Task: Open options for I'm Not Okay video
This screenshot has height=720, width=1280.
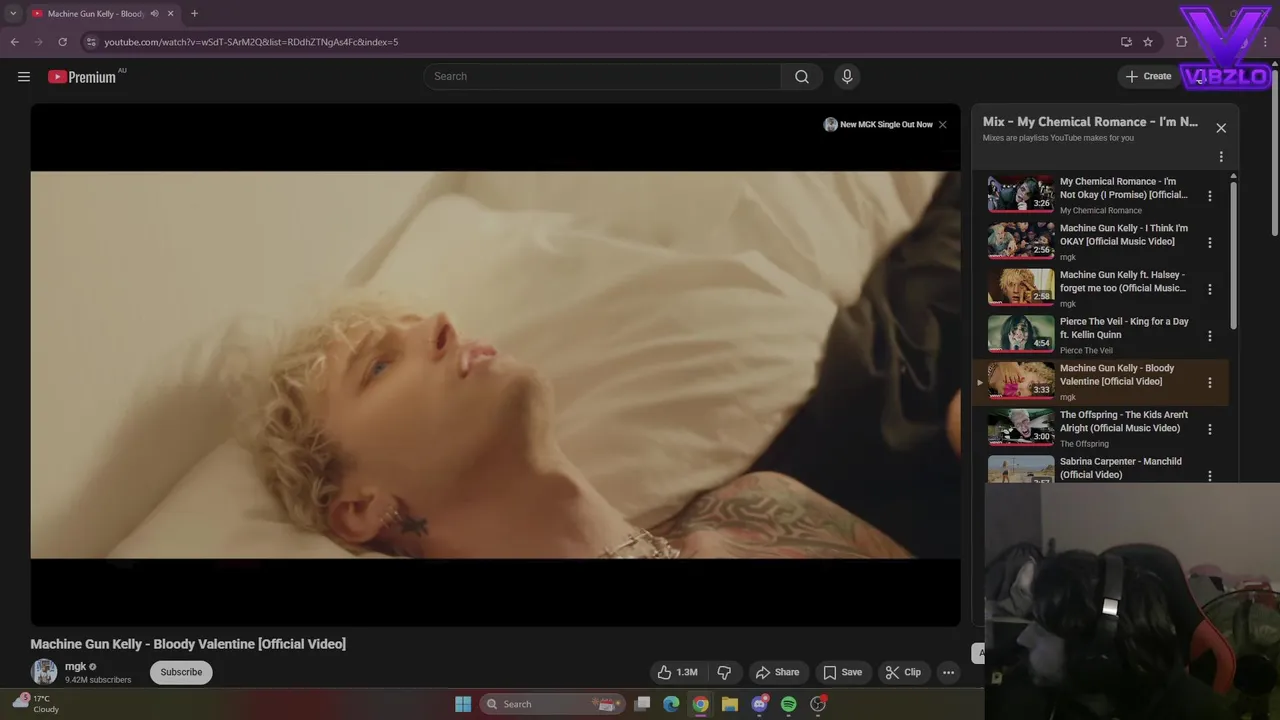Action: (x=1210, y=196)
